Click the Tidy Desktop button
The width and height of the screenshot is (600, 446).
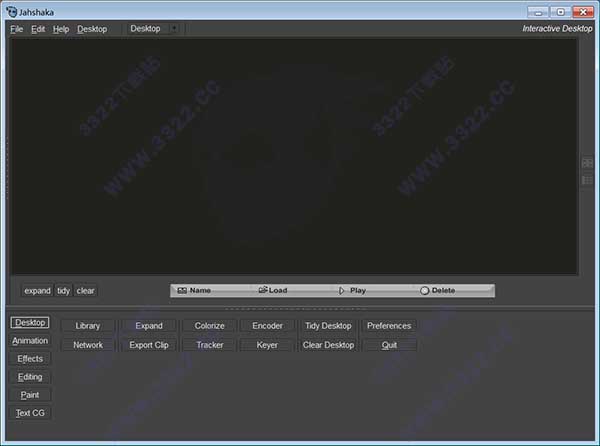point(328,326)
